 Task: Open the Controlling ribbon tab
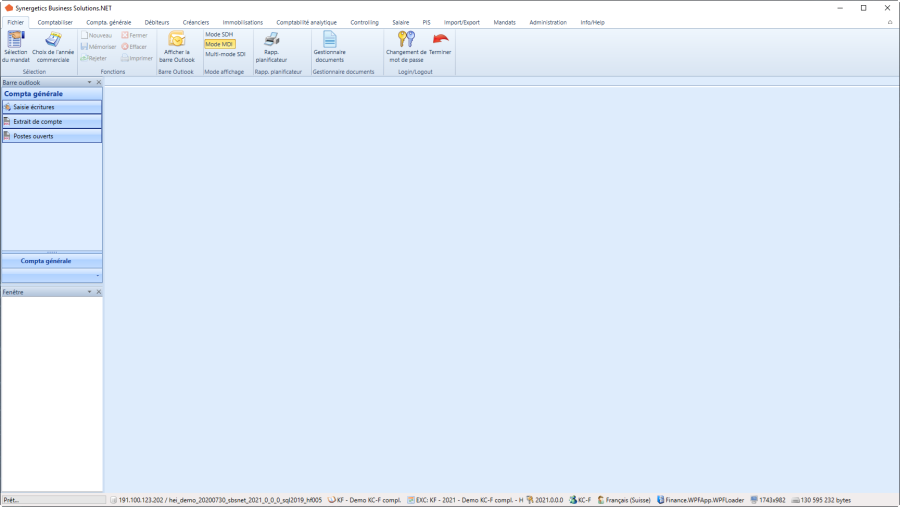click(x=364, y=22)
